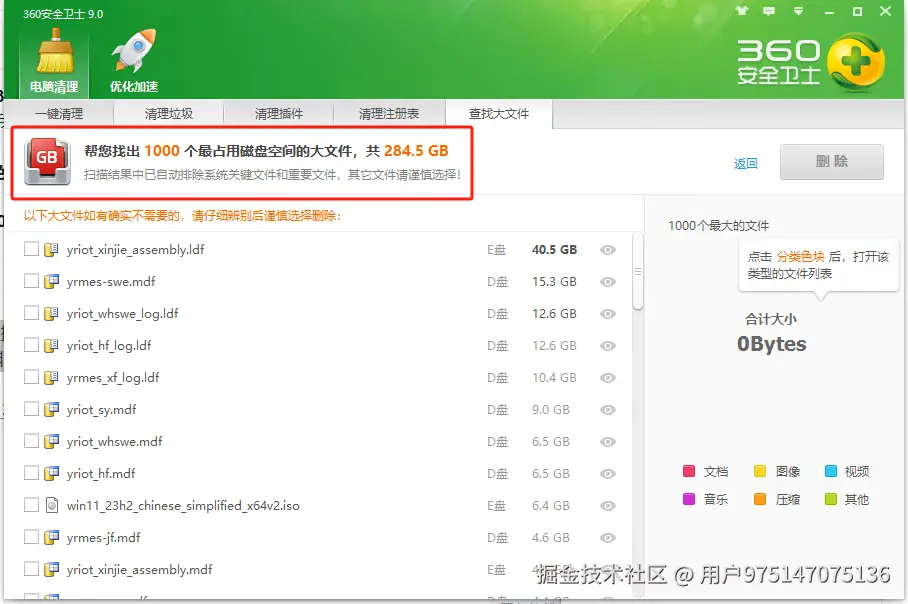Check the box for yrmes-swe.mdf
The width and height of the screenshot is (908, 604).
click(31, 281)
